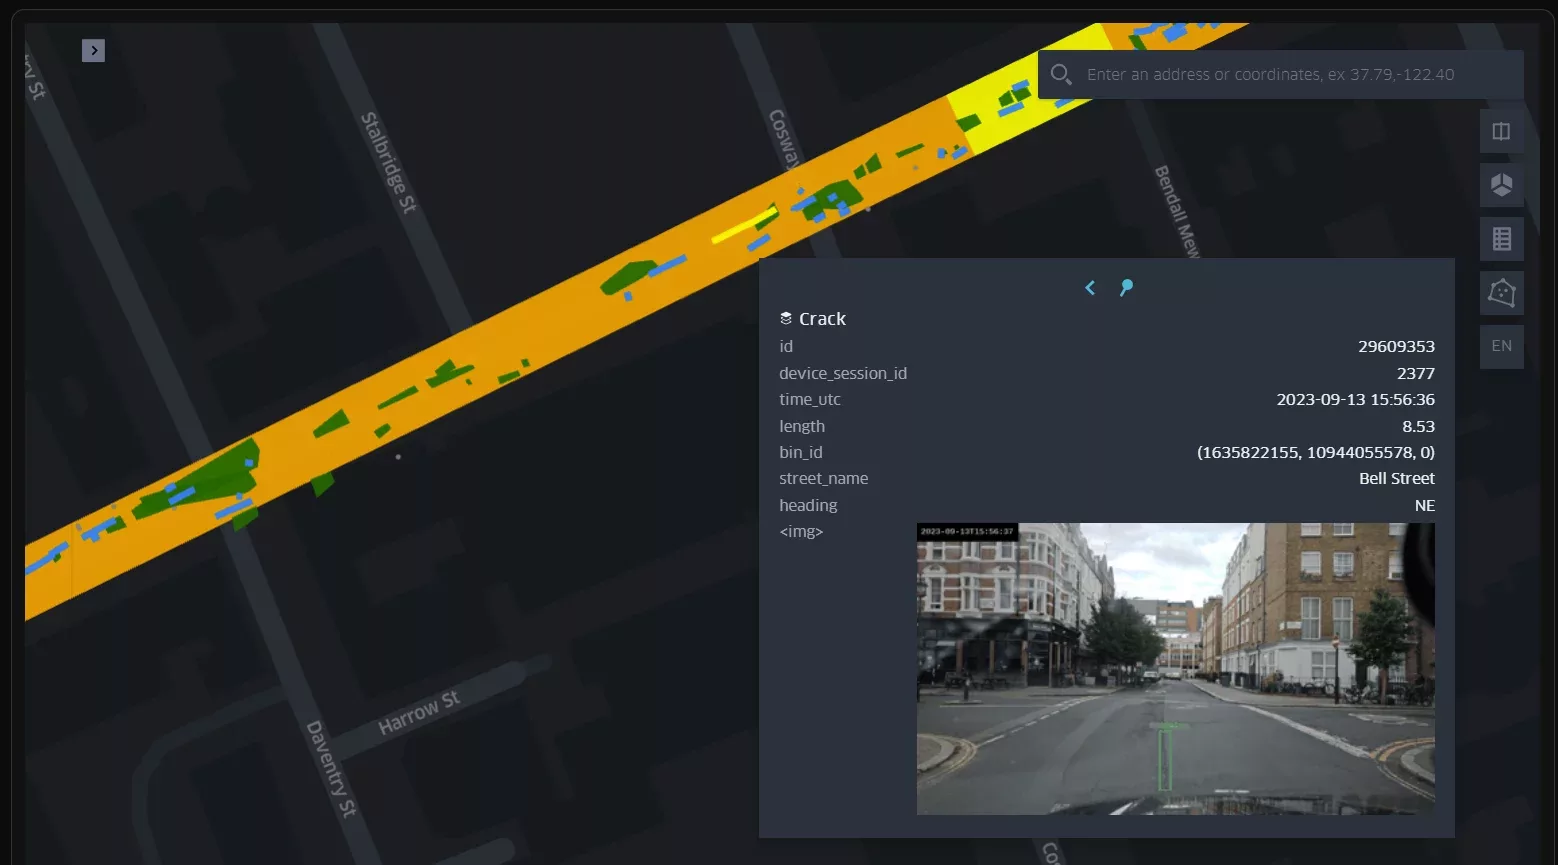The height and width of the screenshot is (865, 1558).
Task: Pin the Crack info popup
Action: click(x=1126, y=288)
